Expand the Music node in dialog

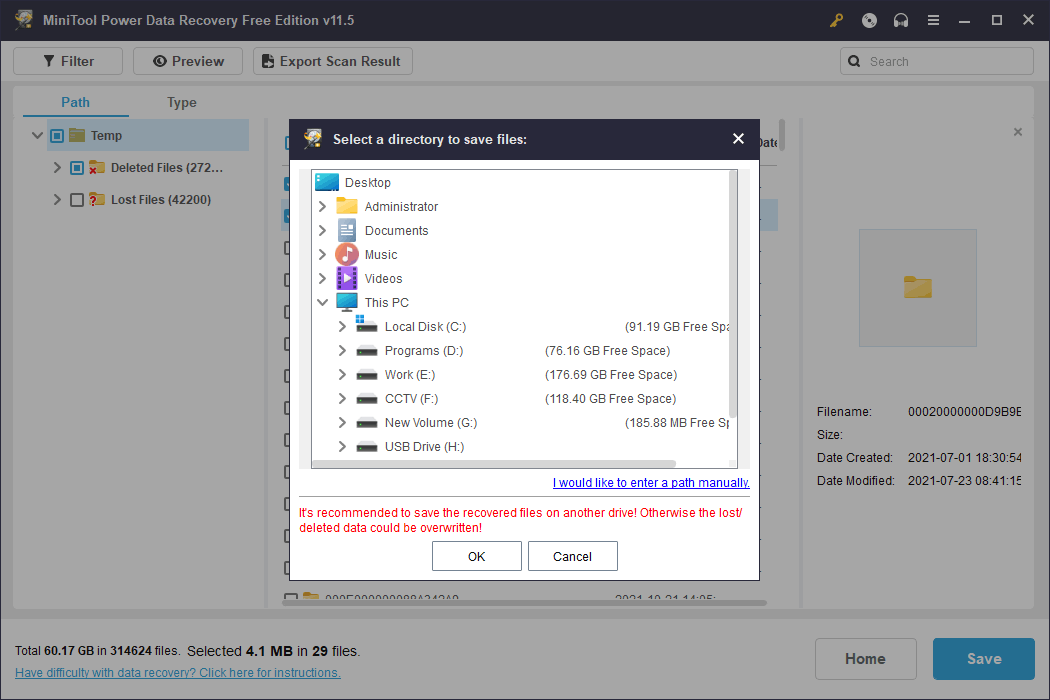[322, 255]
